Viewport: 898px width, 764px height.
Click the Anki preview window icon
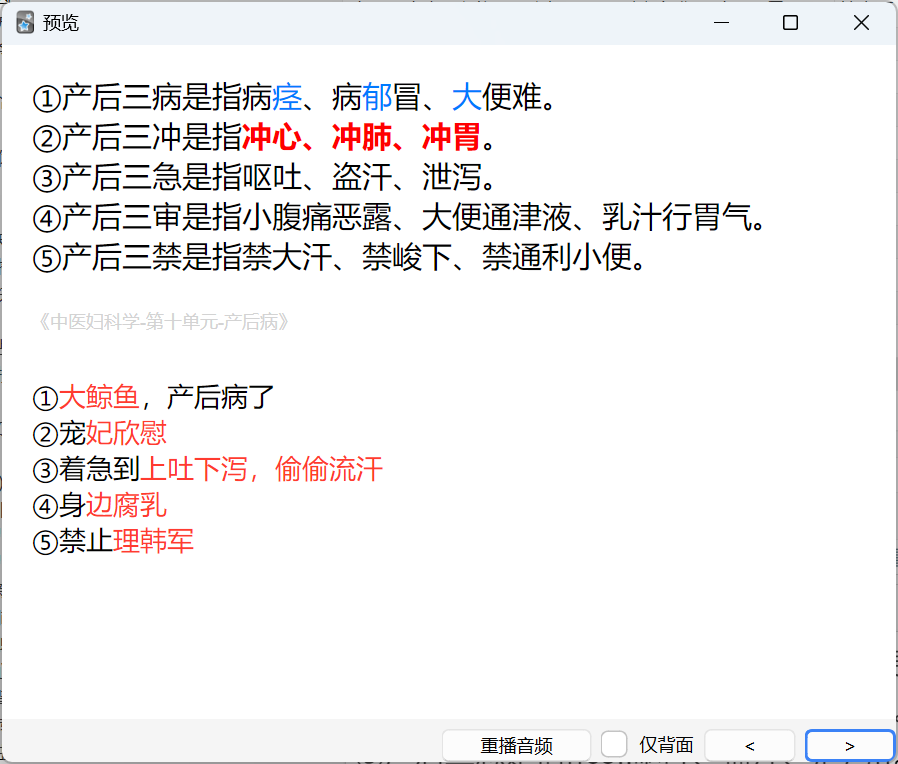(25, 23)
